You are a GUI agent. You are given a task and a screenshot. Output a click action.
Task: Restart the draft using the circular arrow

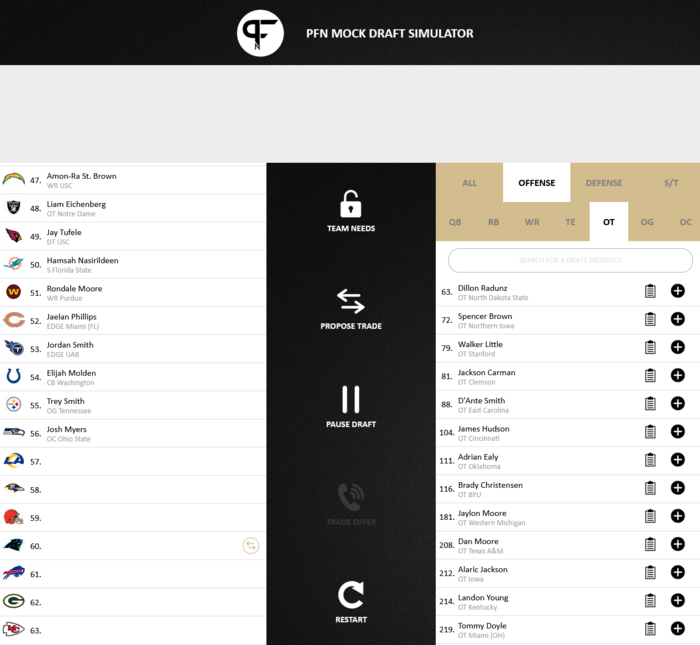click(x=350, y=596)
